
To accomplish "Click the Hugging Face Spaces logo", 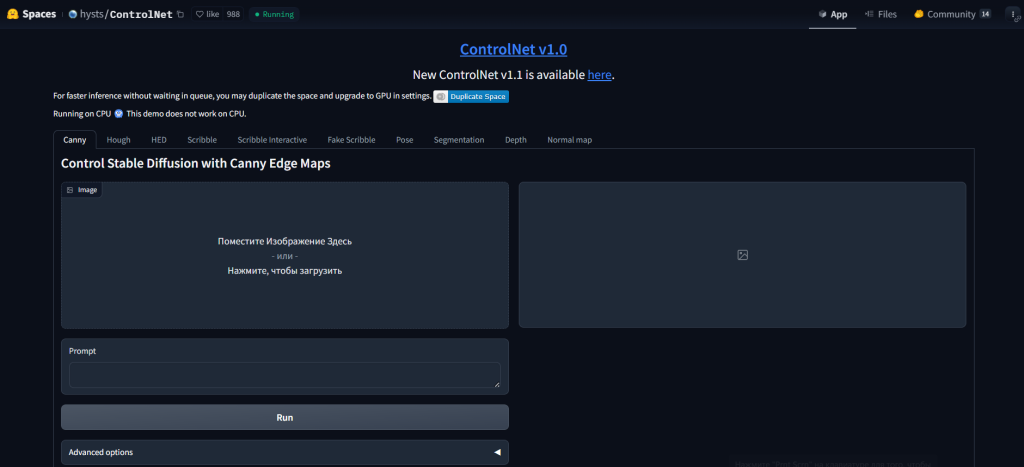I will click(12, 14).
